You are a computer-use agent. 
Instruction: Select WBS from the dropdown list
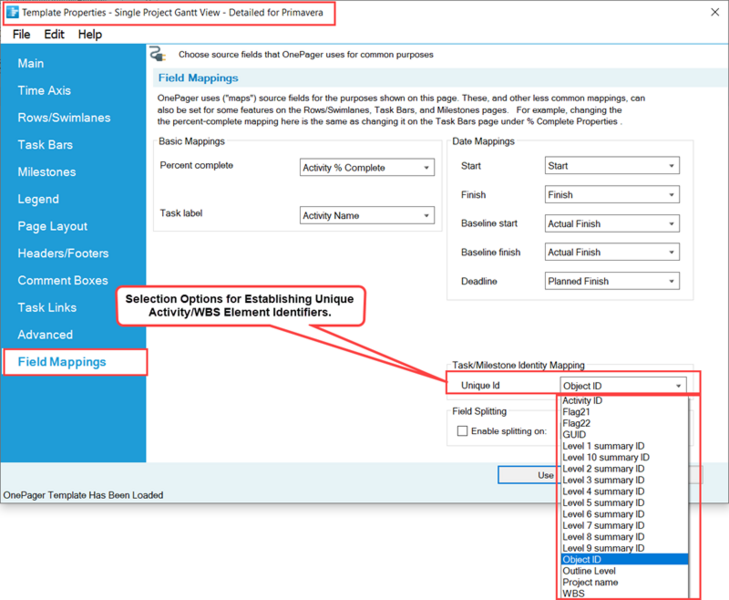point(623,593)
